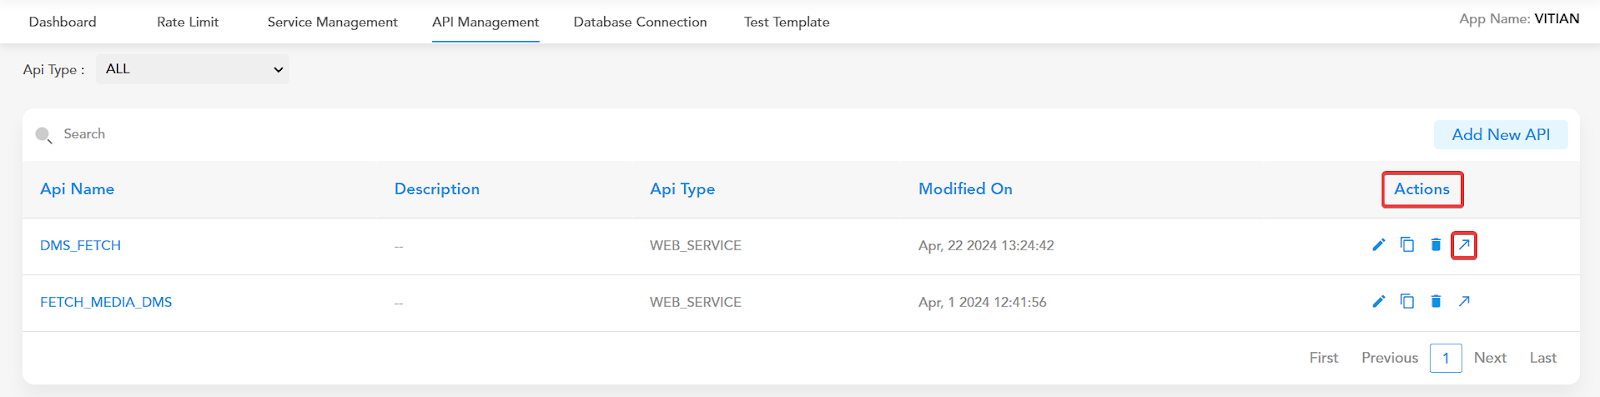Click the App Name VITIAN label
This screenshot has height=397, width=1600.
pos(1519,19)
